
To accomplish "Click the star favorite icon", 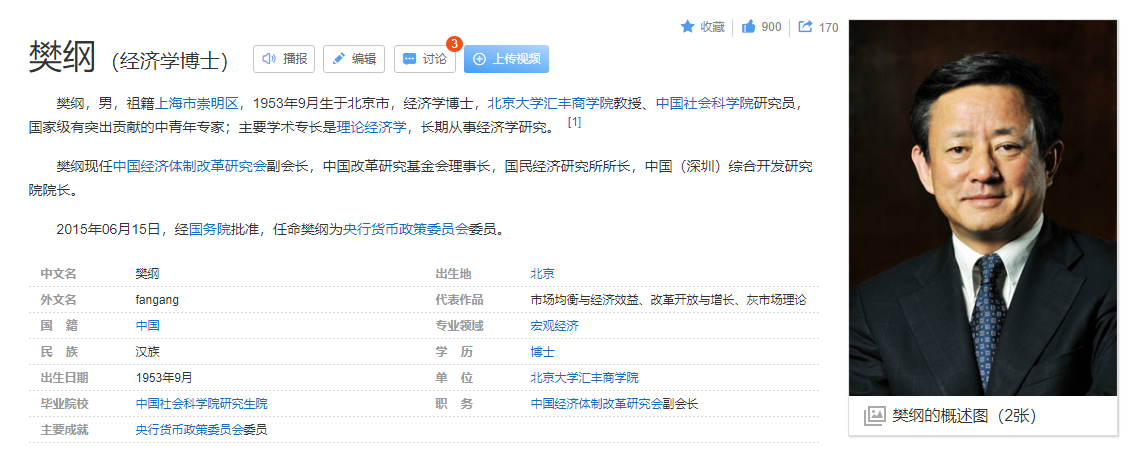I will 688,27.
